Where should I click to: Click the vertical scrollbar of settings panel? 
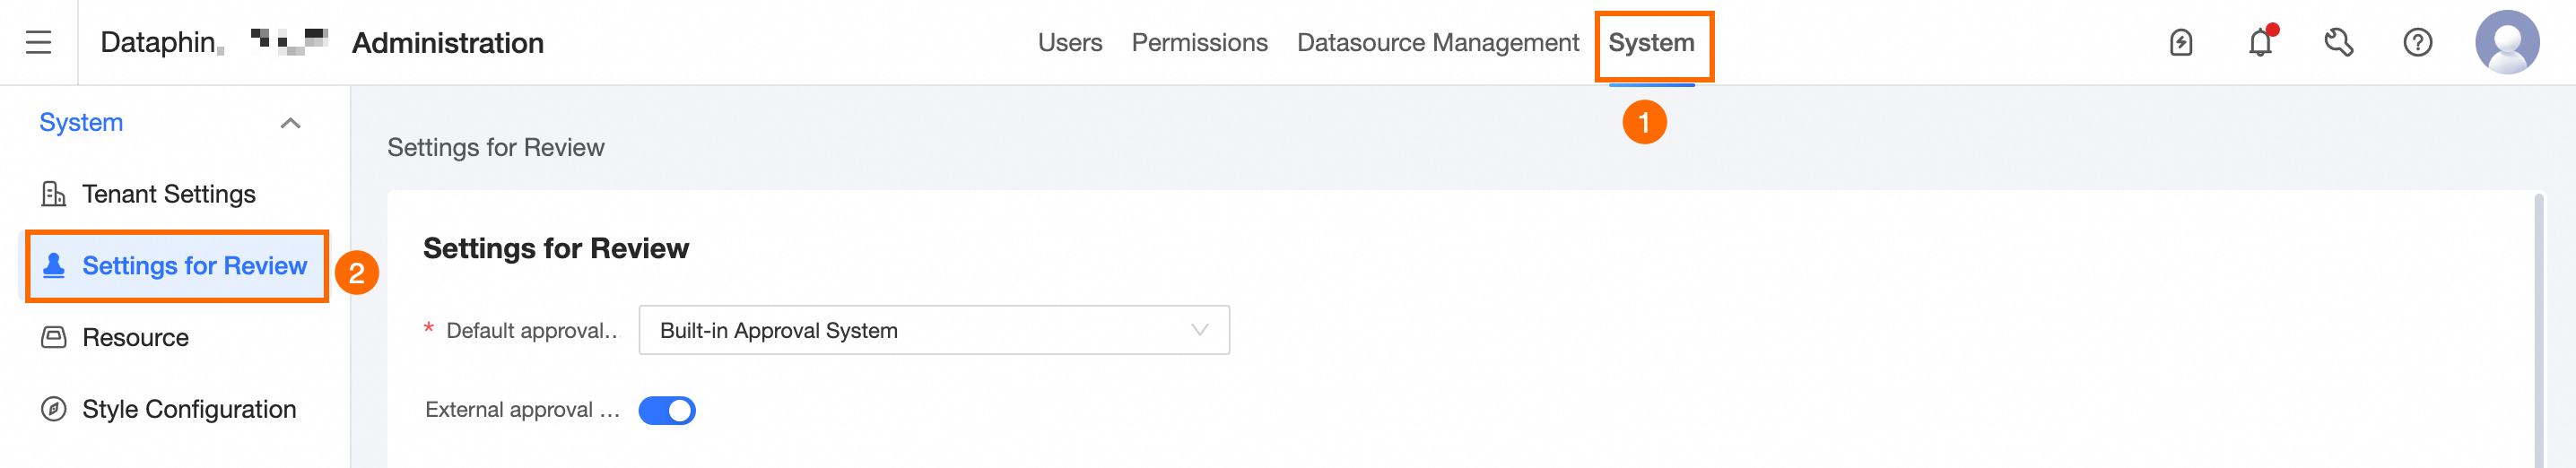2539,330
